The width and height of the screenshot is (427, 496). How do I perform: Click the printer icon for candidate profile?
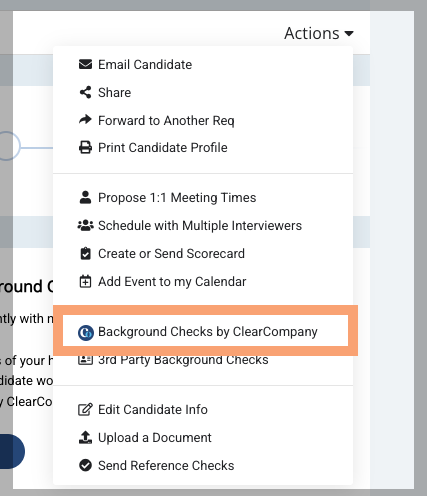(85, 147)
